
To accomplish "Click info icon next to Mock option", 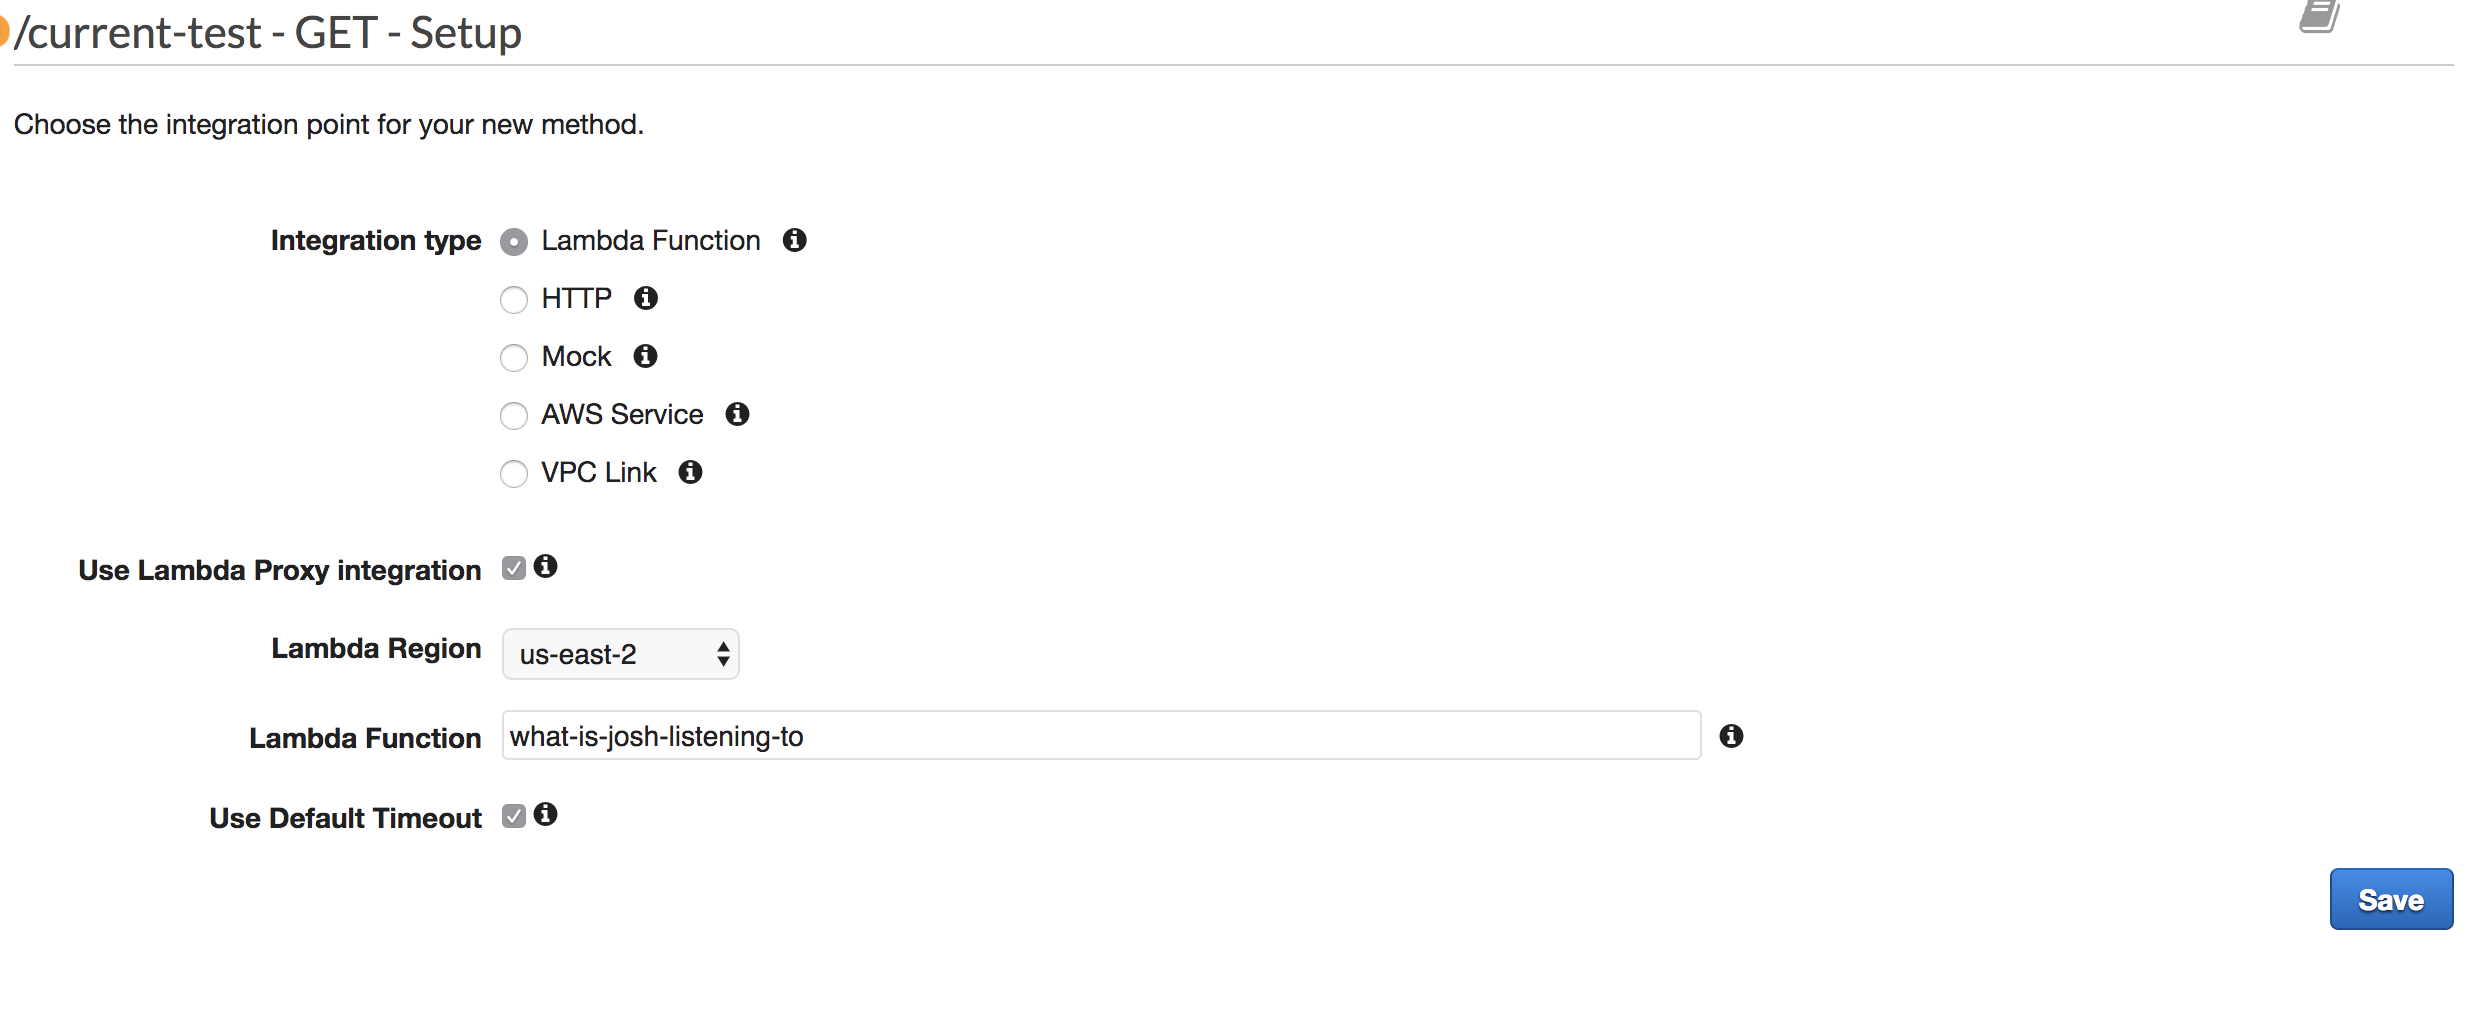I will tap(646, 356).
